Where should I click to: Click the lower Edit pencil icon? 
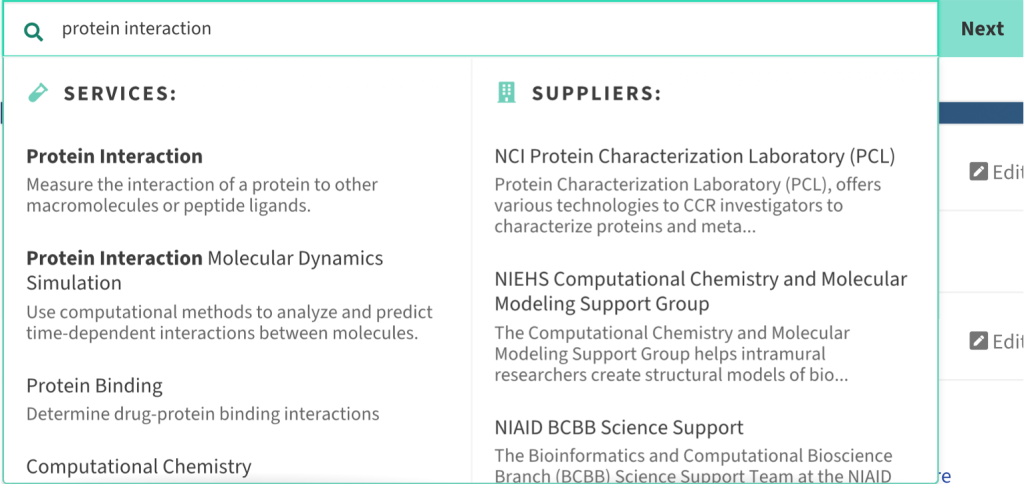978,341
